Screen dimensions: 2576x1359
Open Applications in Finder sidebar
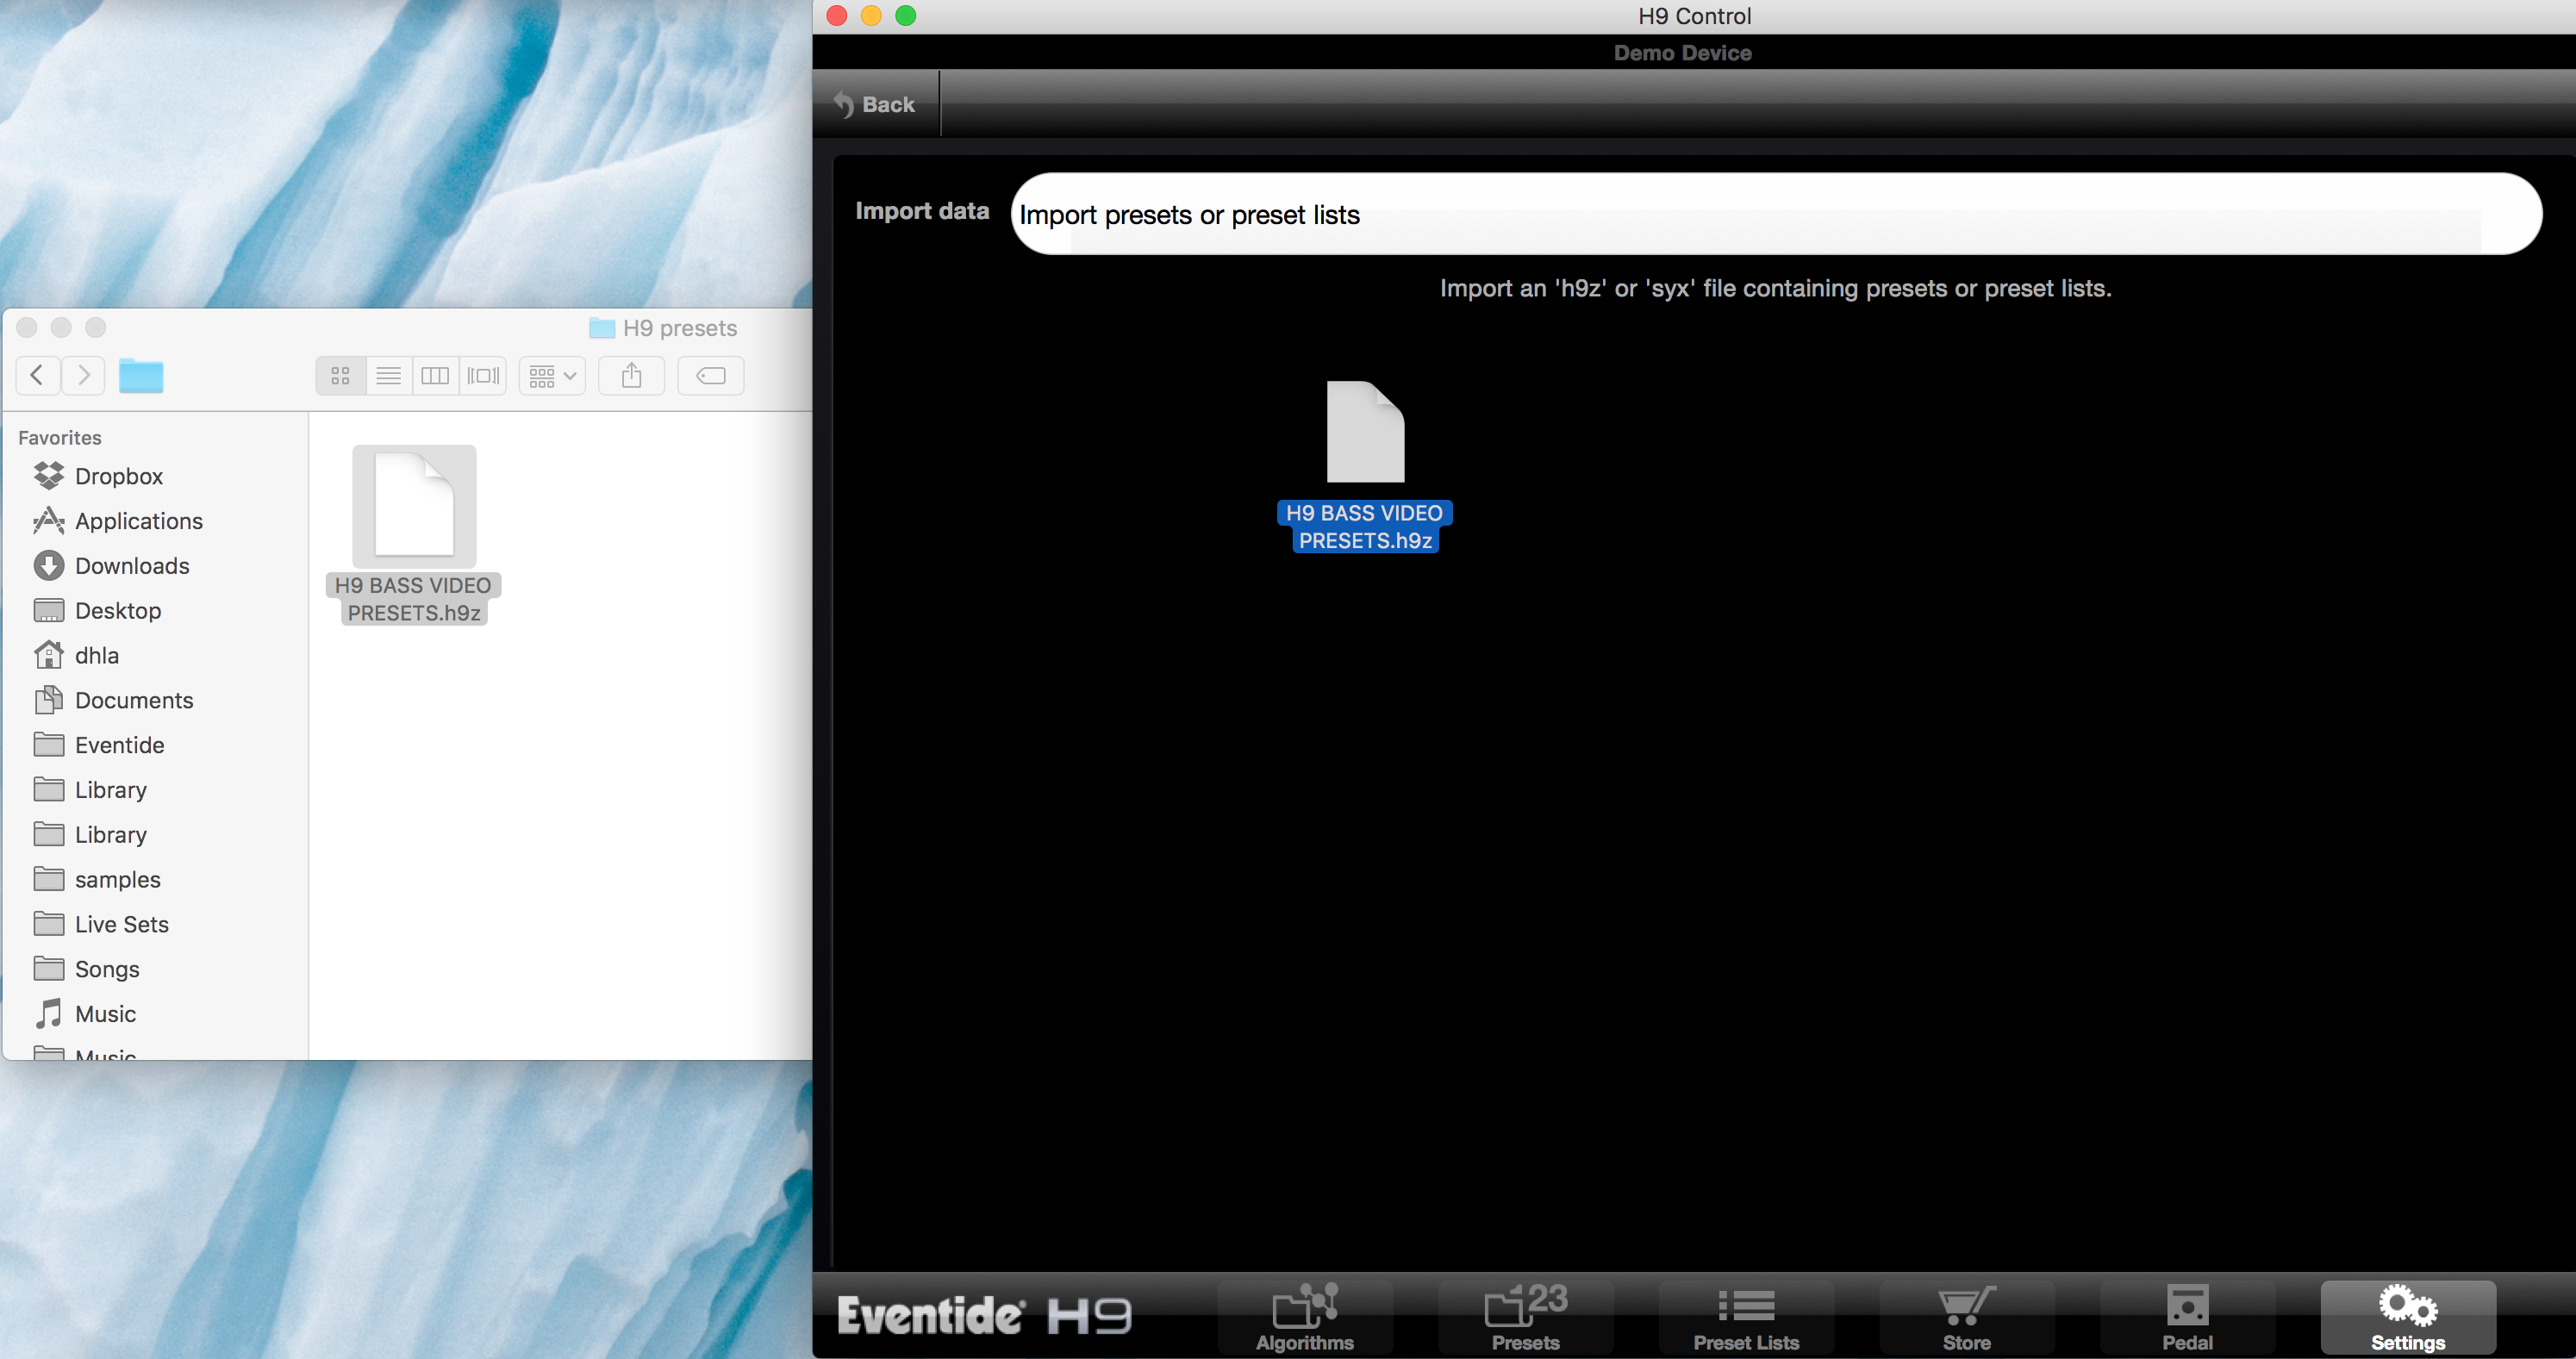click(x=139, y=521)
